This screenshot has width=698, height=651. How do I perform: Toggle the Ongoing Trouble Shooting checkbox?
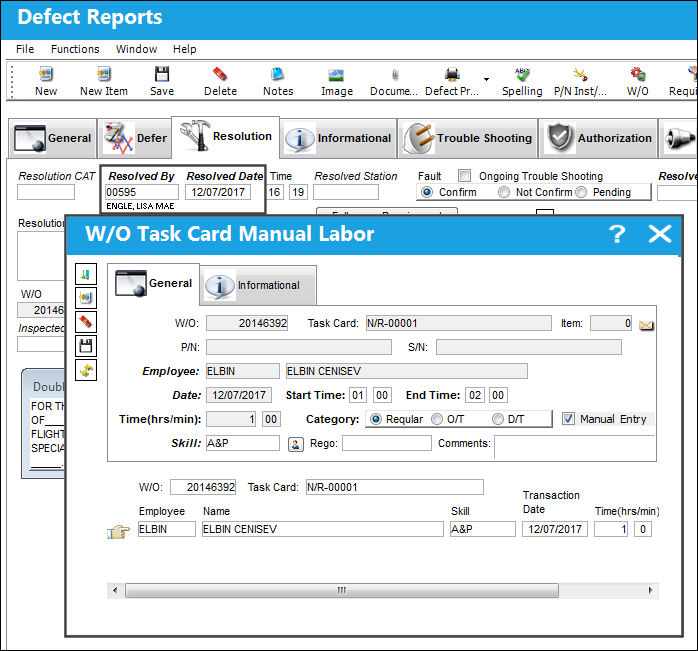(x=464, y=175)
